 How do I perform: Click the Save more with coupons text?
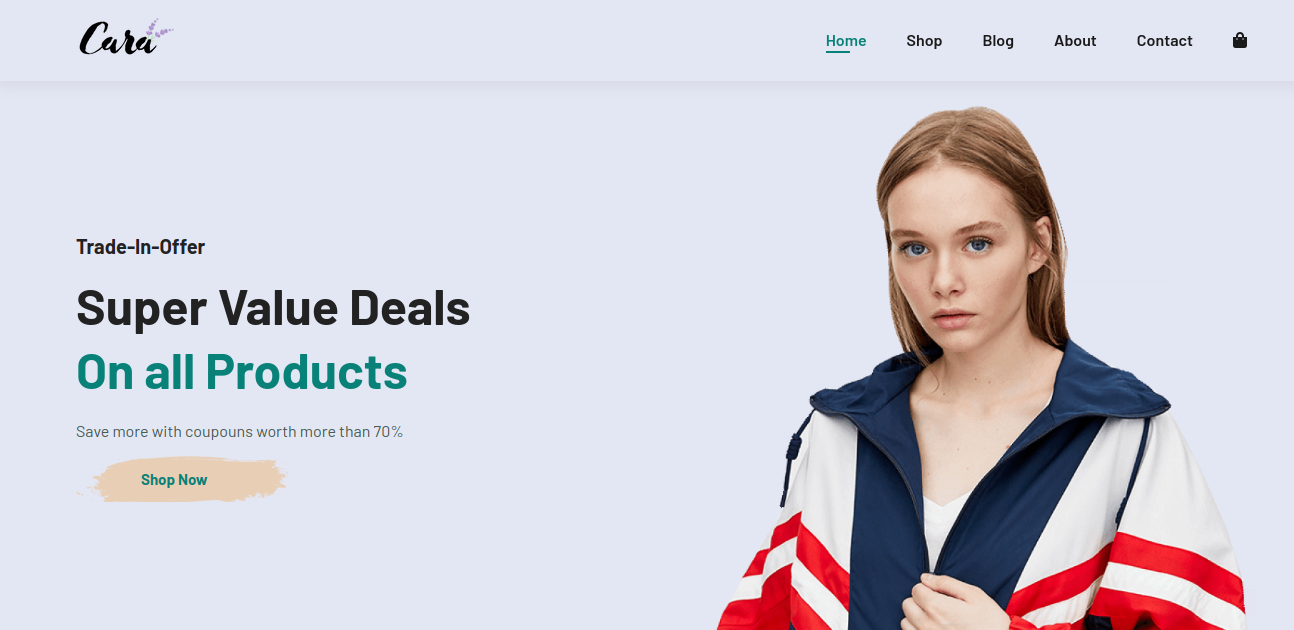(x=239, y=432)
